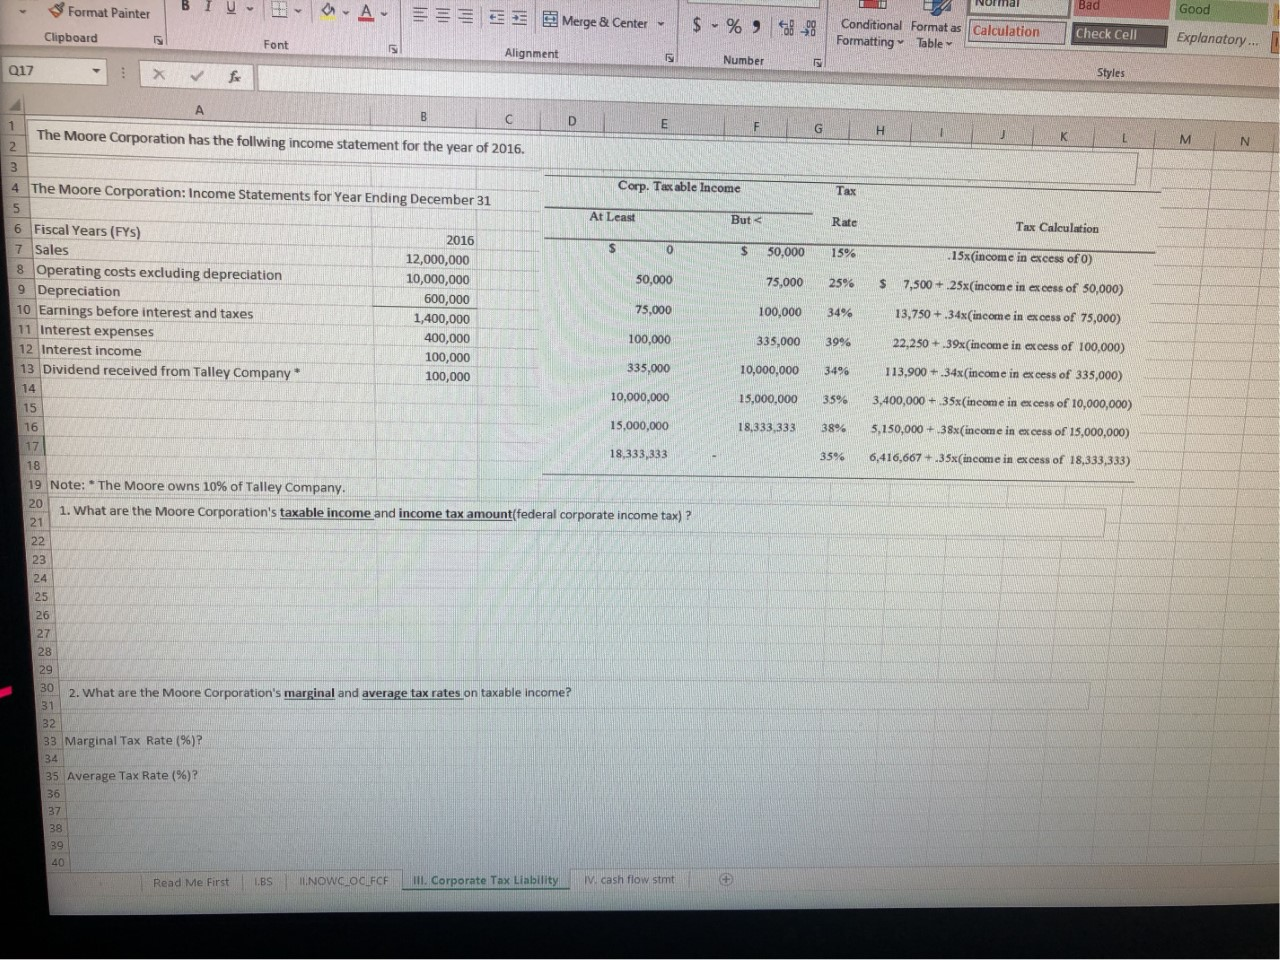
Task: Click the 39% tax rate cell
Action: point(837,342)
